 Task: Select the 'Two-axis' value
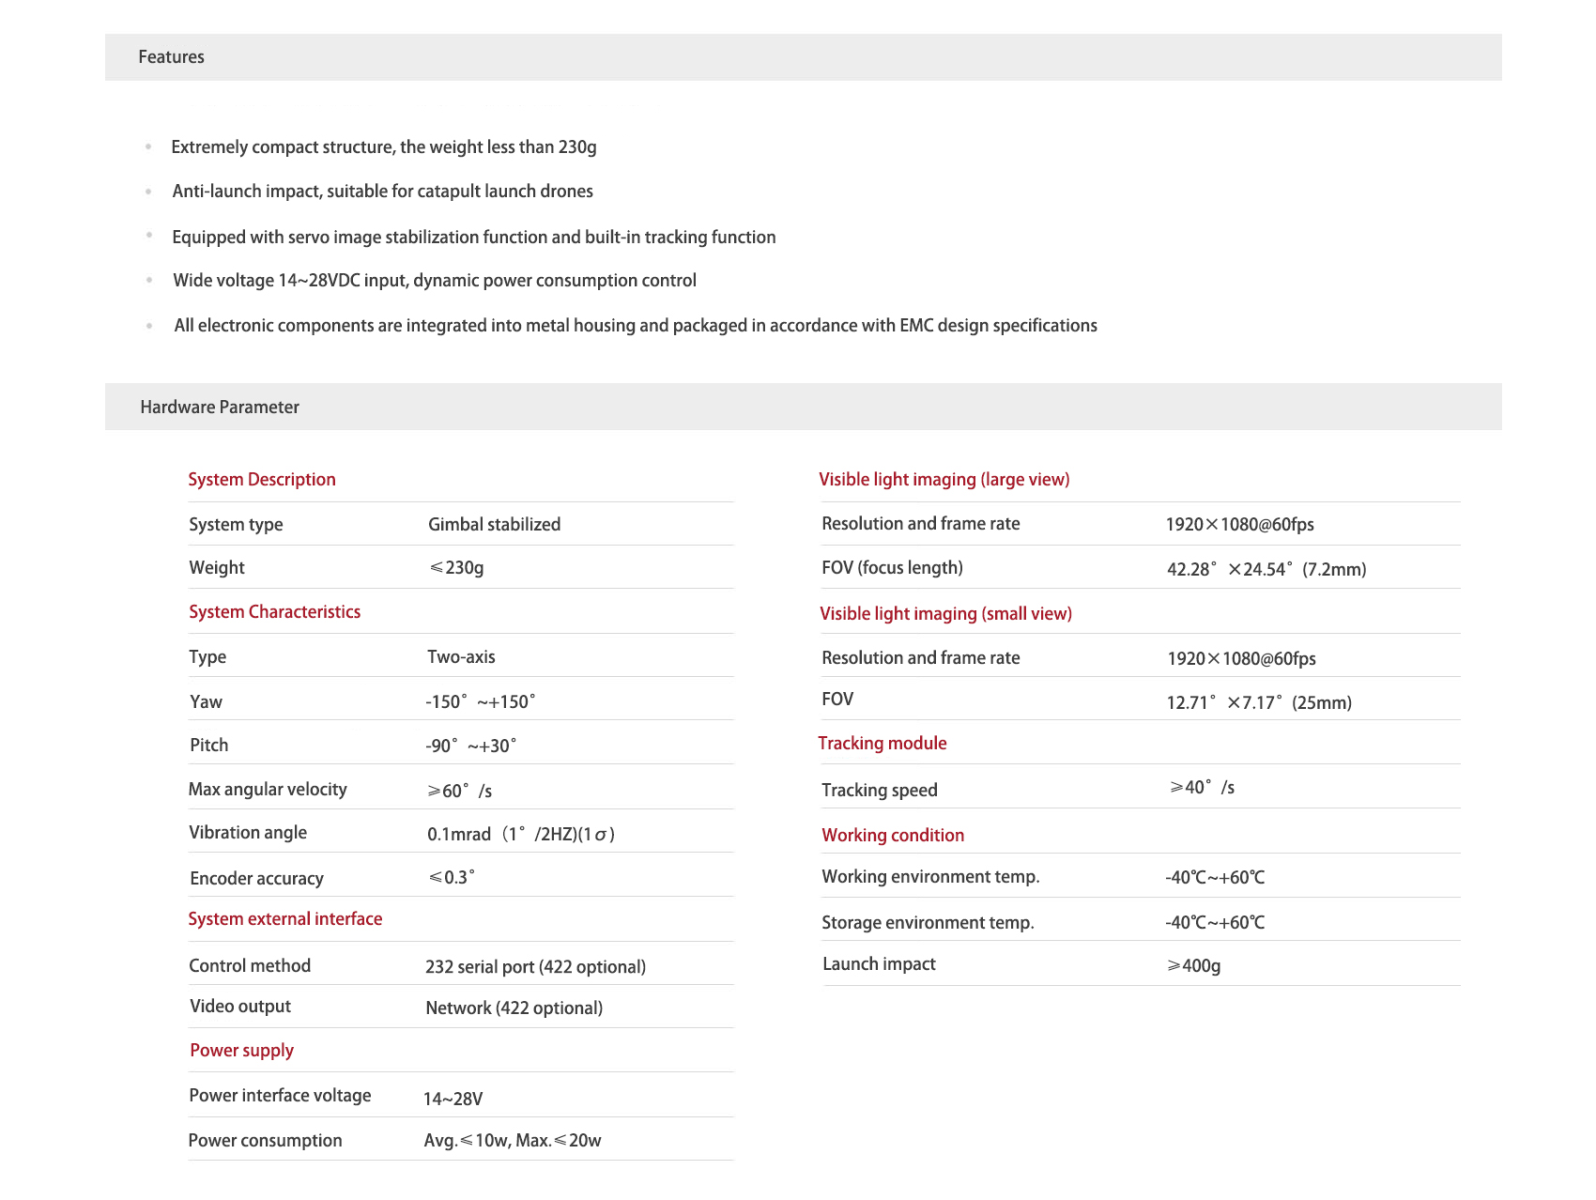point(461,657)
